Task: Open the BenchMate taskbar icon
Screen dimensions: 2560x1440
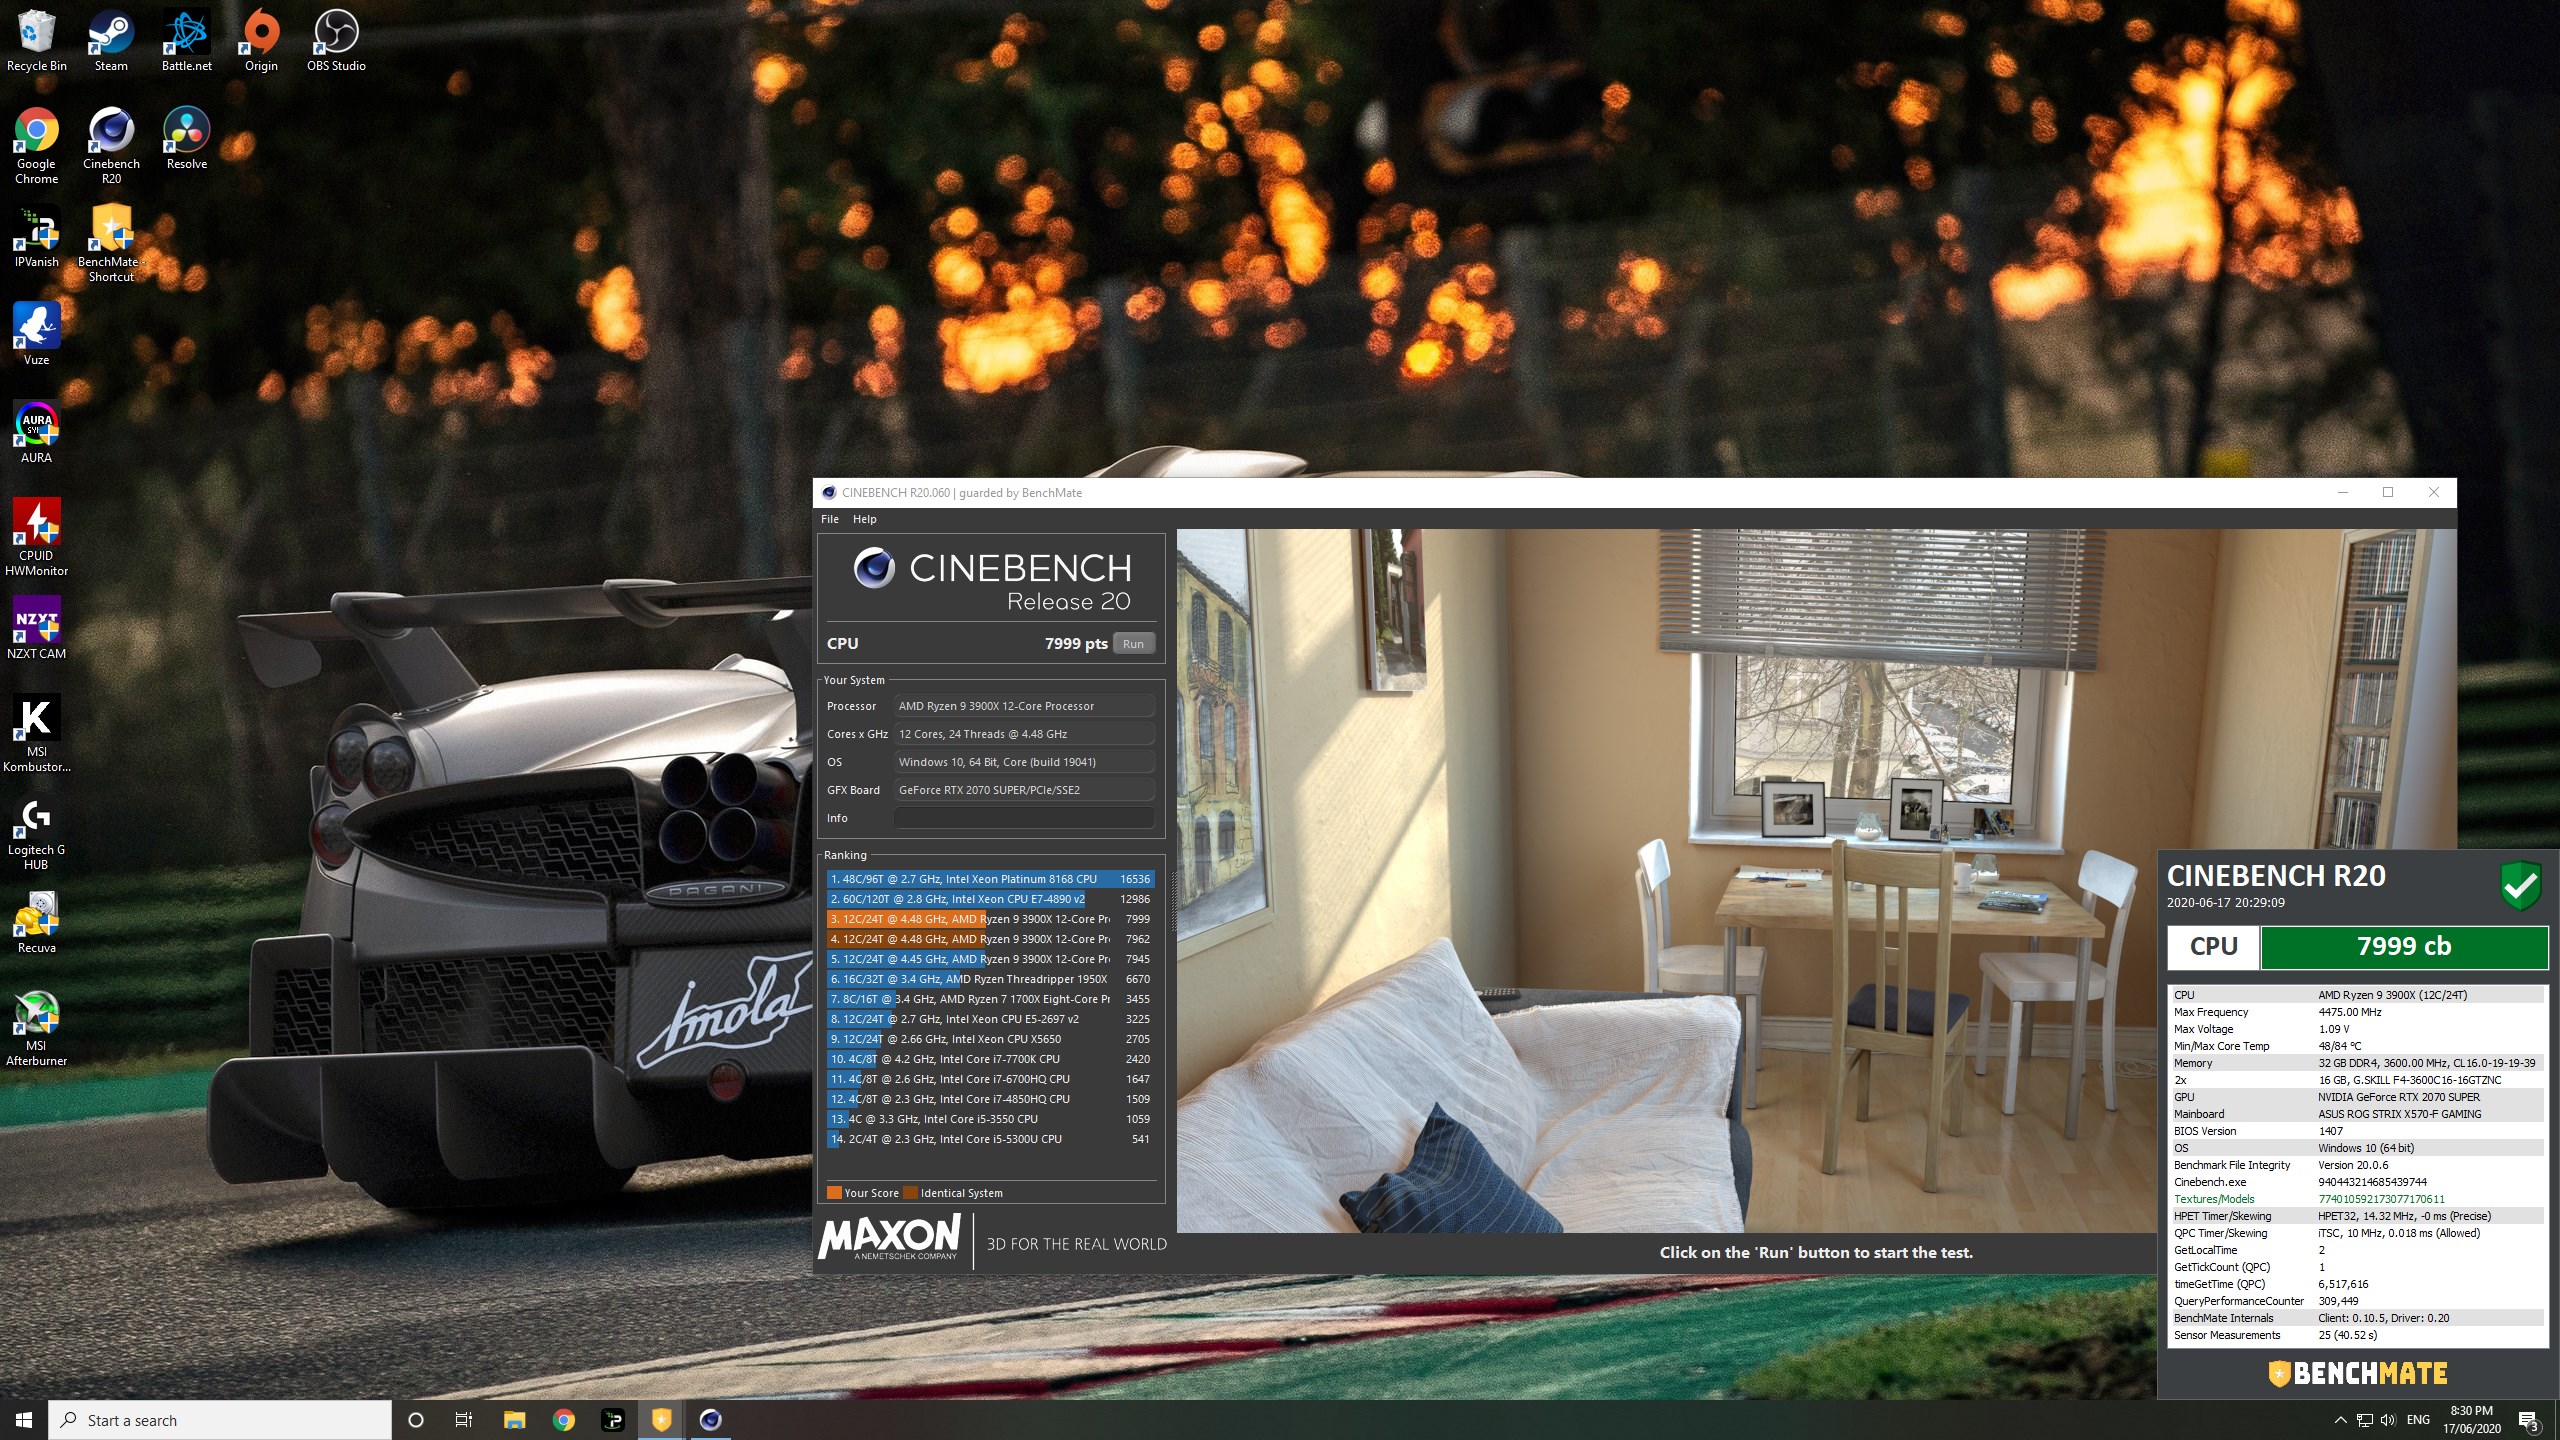Action: 661,1420
